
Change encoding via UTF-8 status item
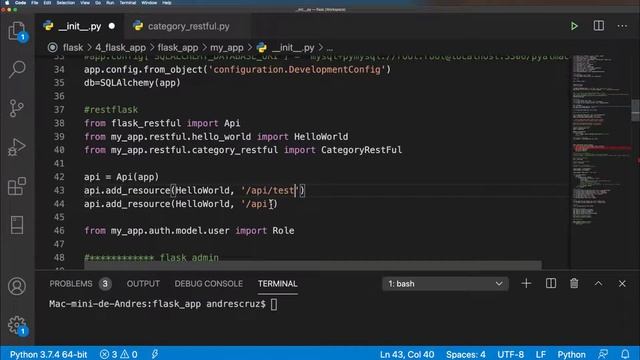510,354
